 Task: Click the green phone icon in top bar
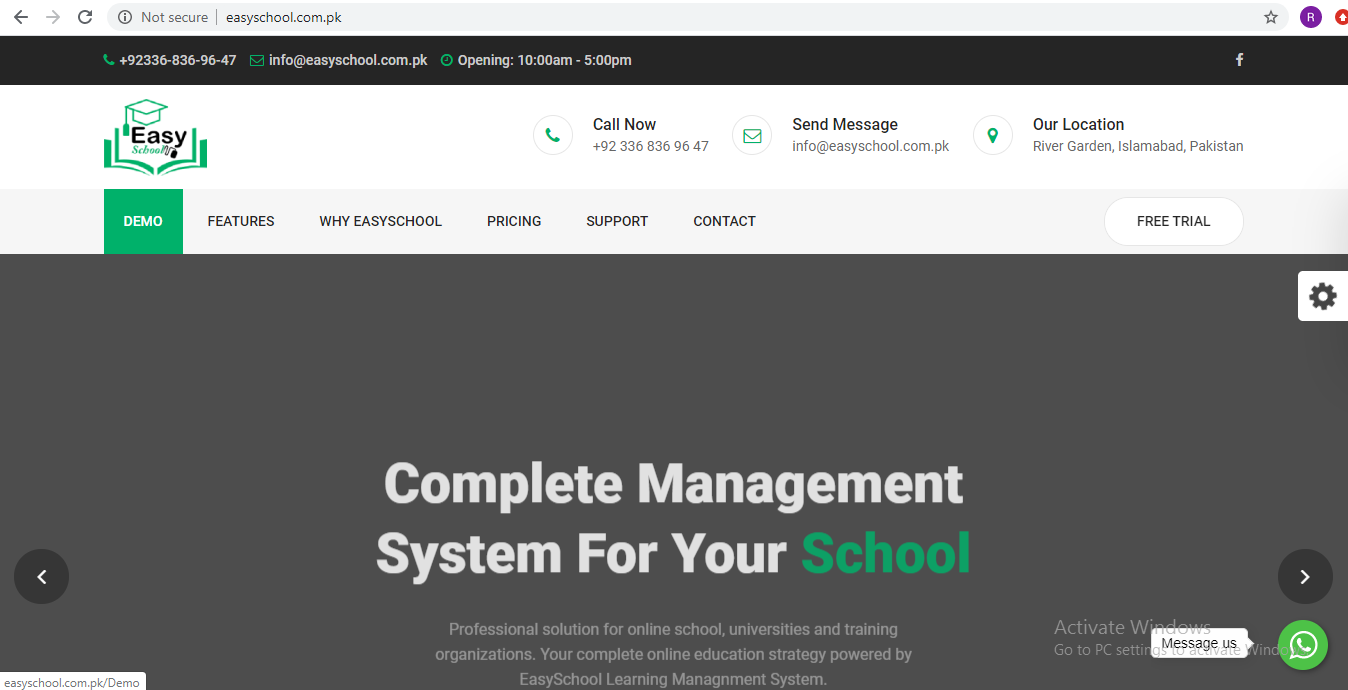click(x=108, y=60)
